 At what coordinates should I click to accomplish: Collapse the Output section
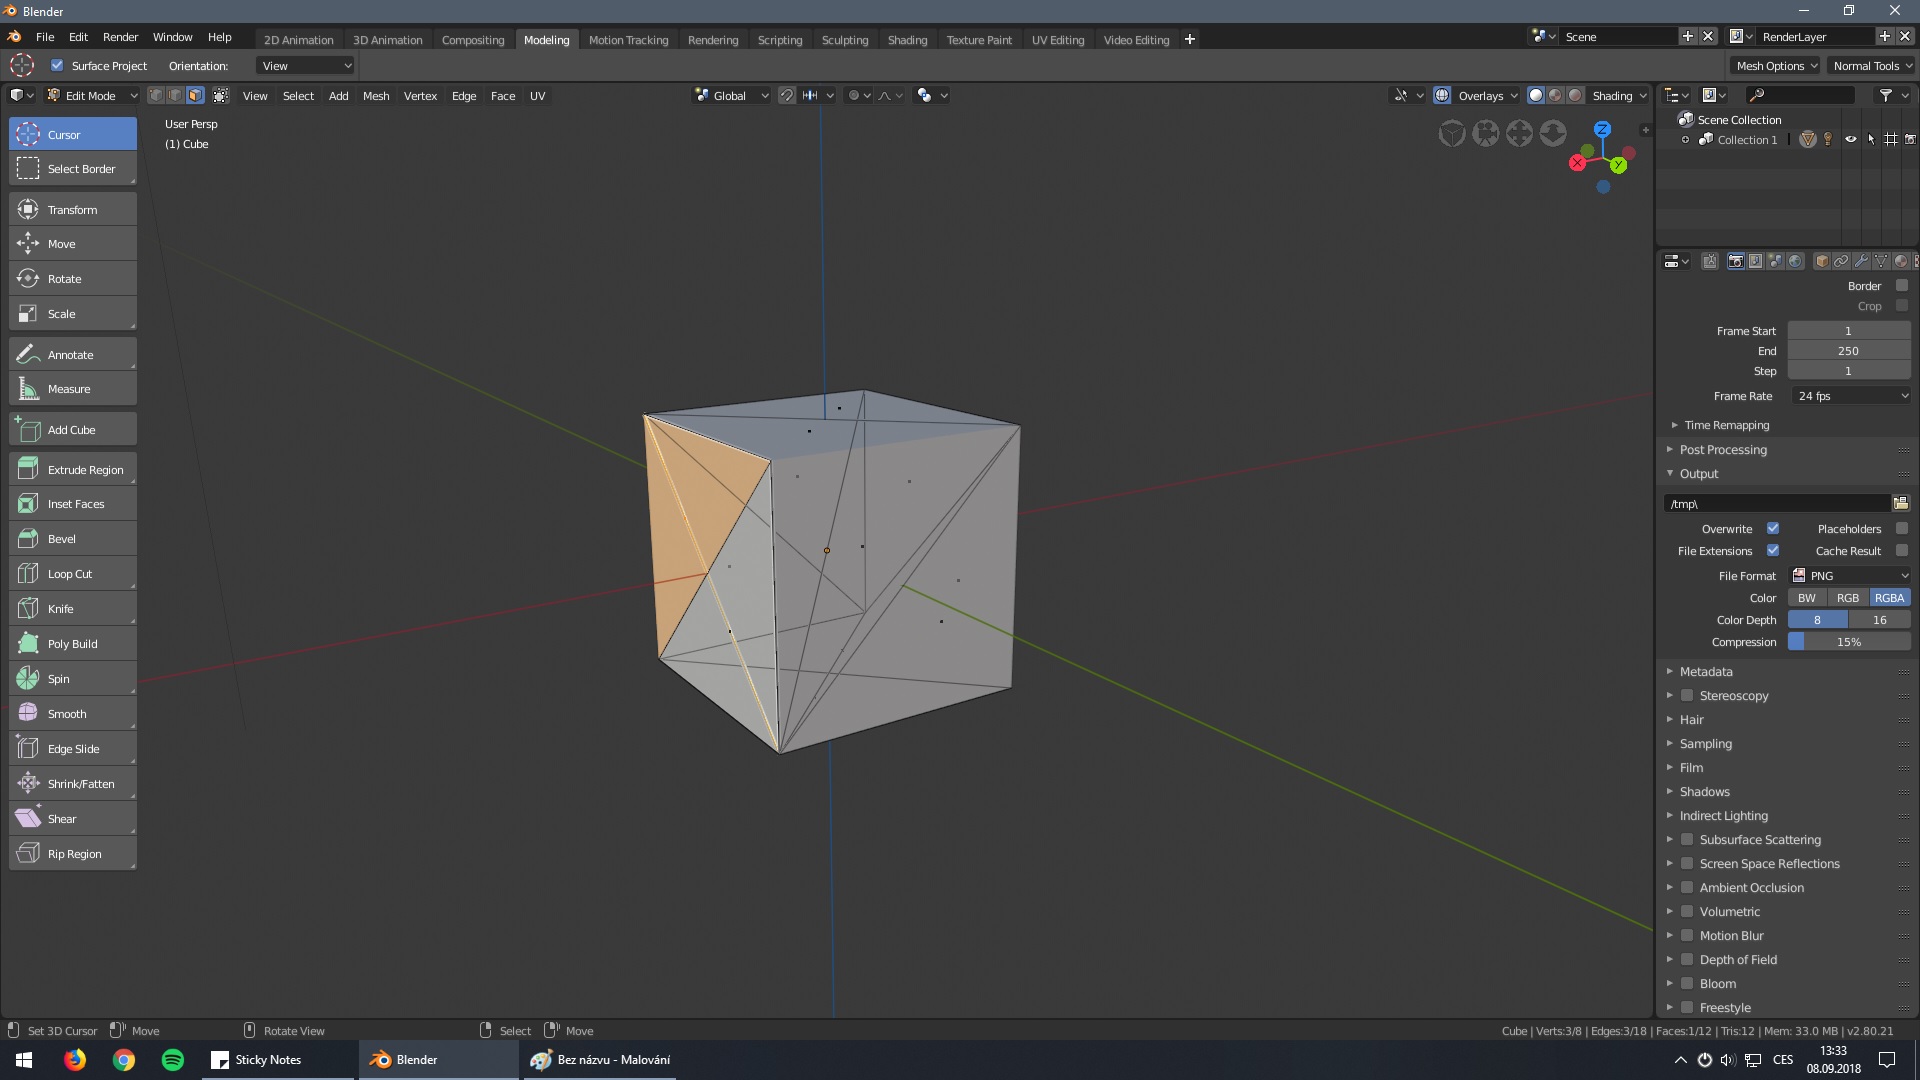1698,474
